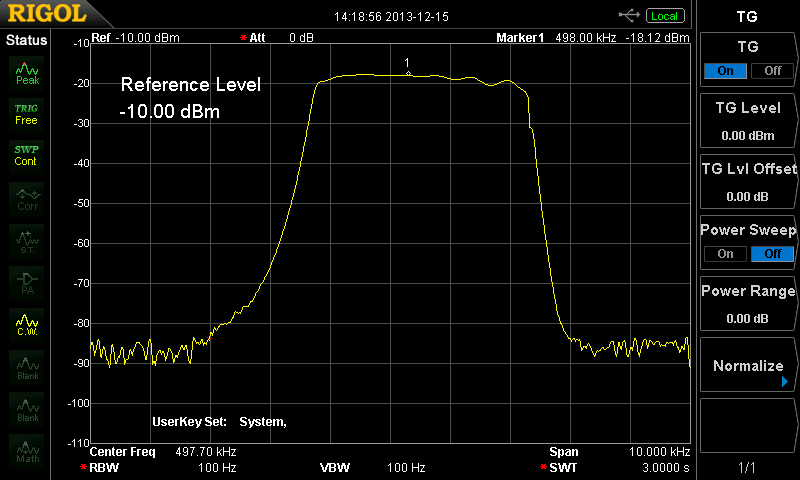
Task: Click marker 1 on the trace
Action: click(x=408, y=73)
